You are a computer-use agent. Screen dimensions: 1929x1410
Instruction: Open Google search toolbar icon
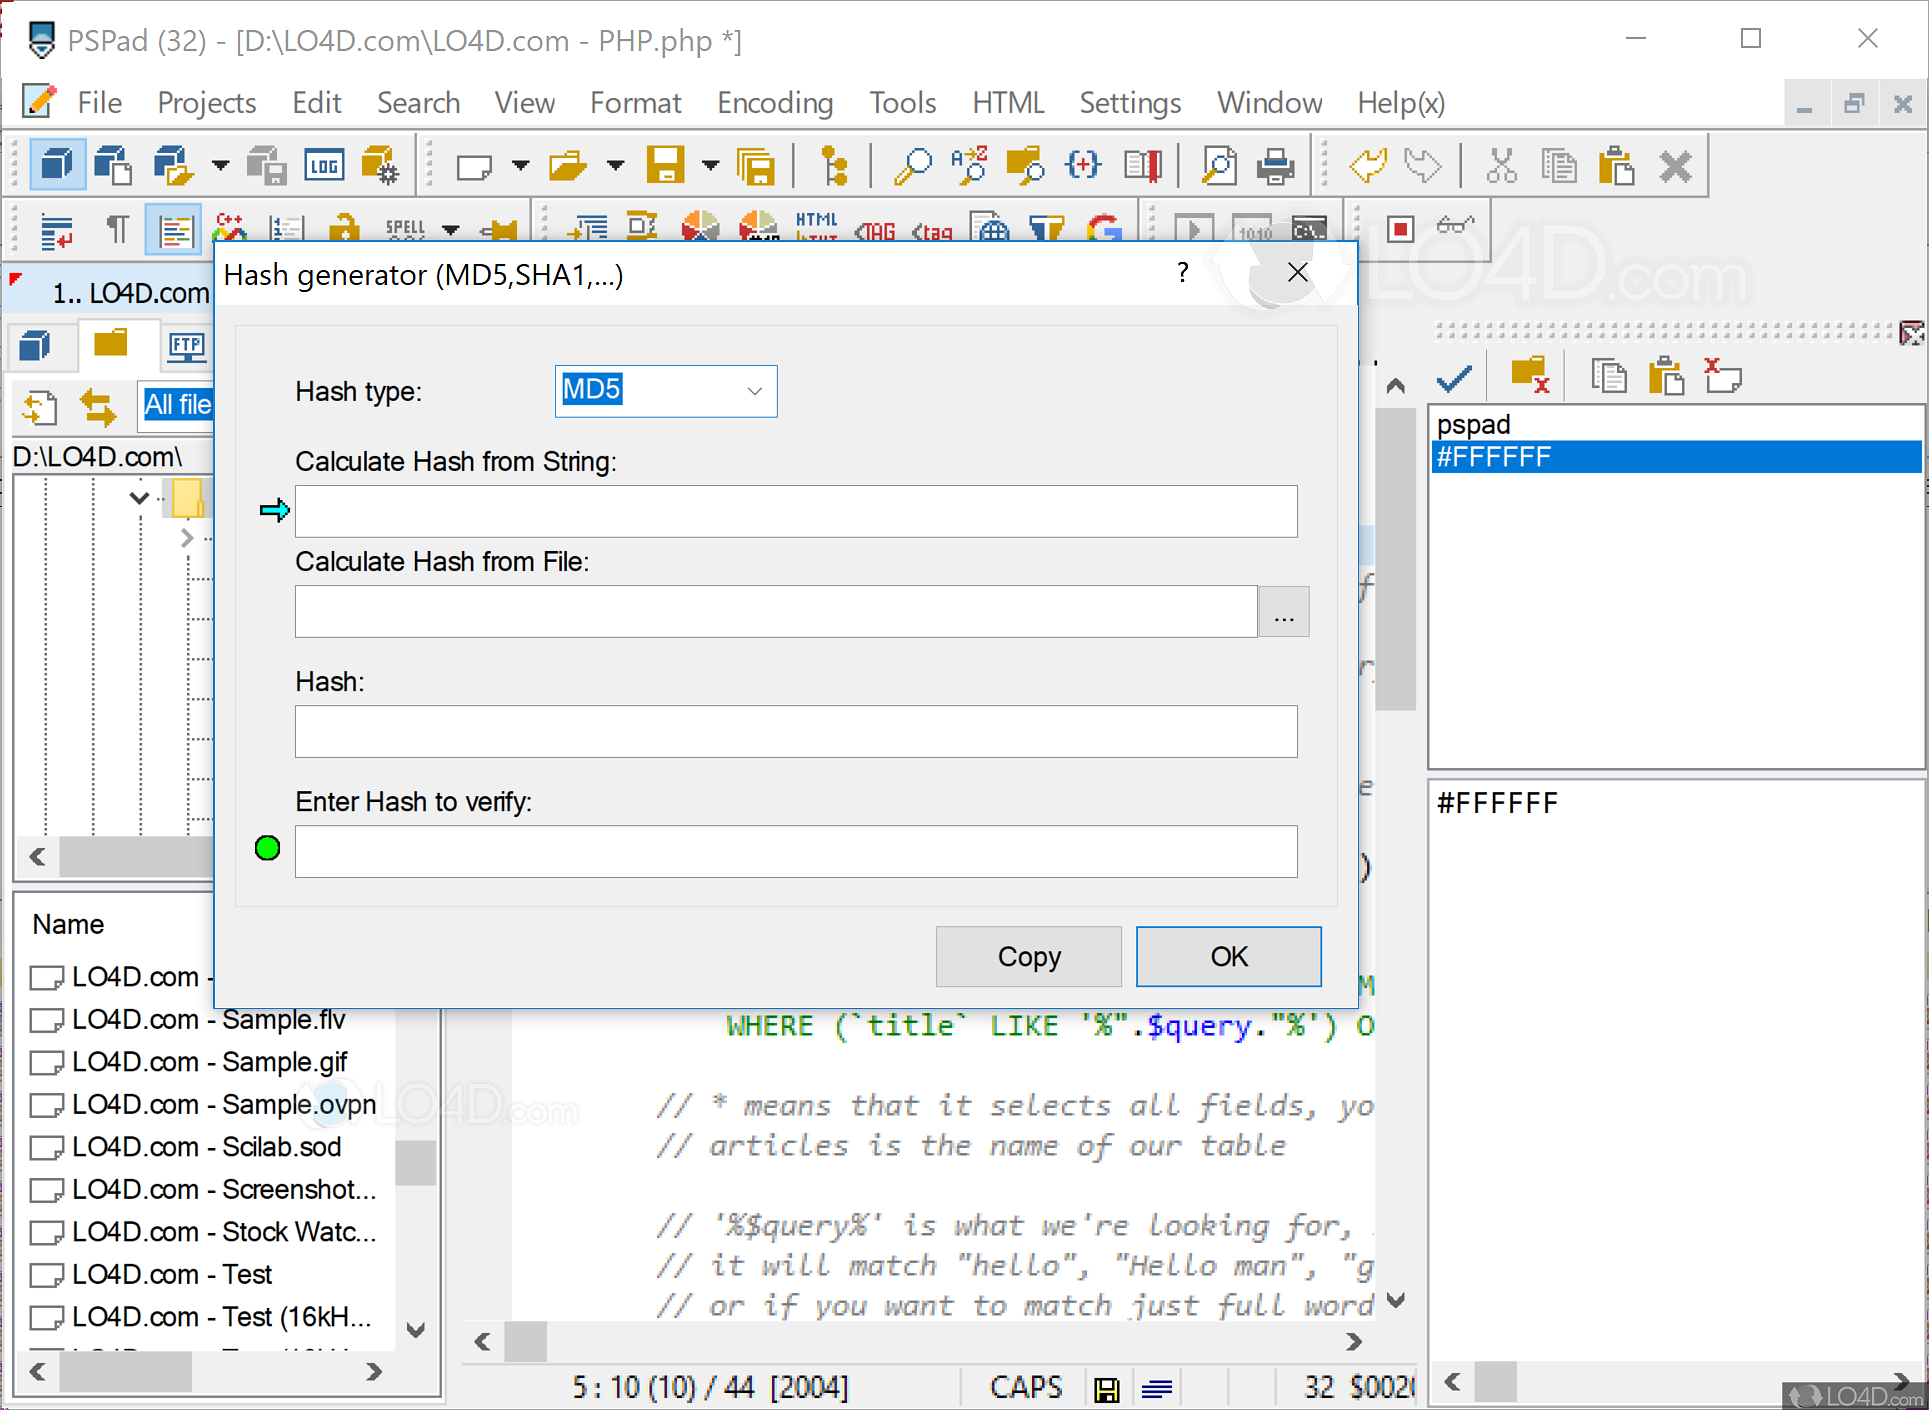(1105, 228)
